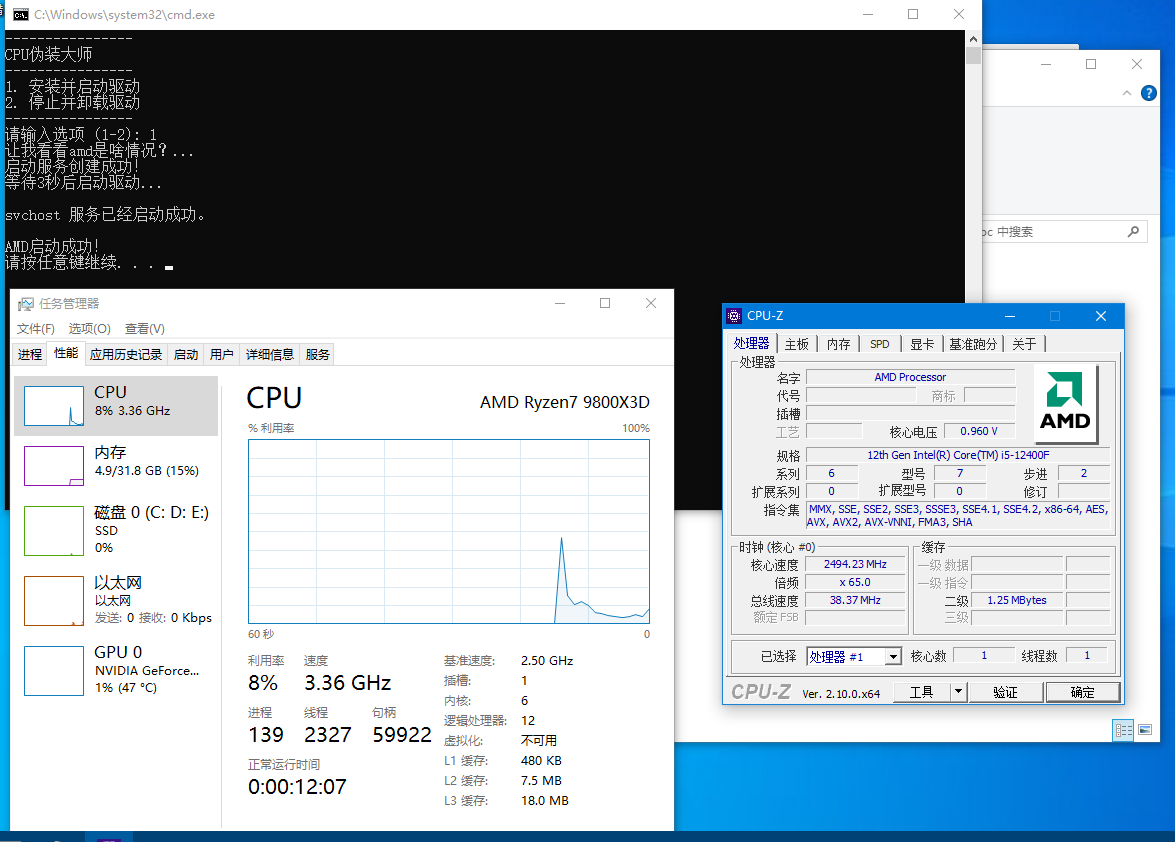Switch to the 启动 tab

coord(186,354)
